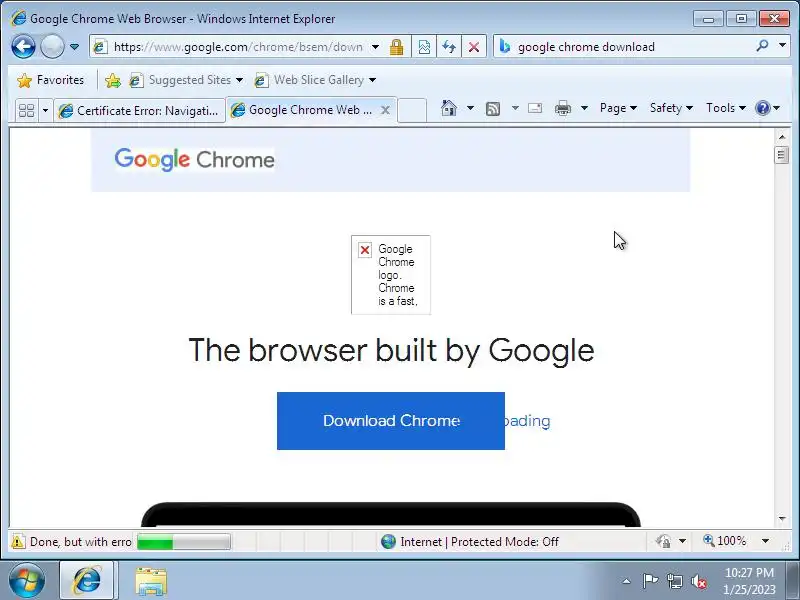Image resolution: width=800 pixels, height=600 pixels.
Task: Open the Tools menu
Action: click(x=726, y=108)
